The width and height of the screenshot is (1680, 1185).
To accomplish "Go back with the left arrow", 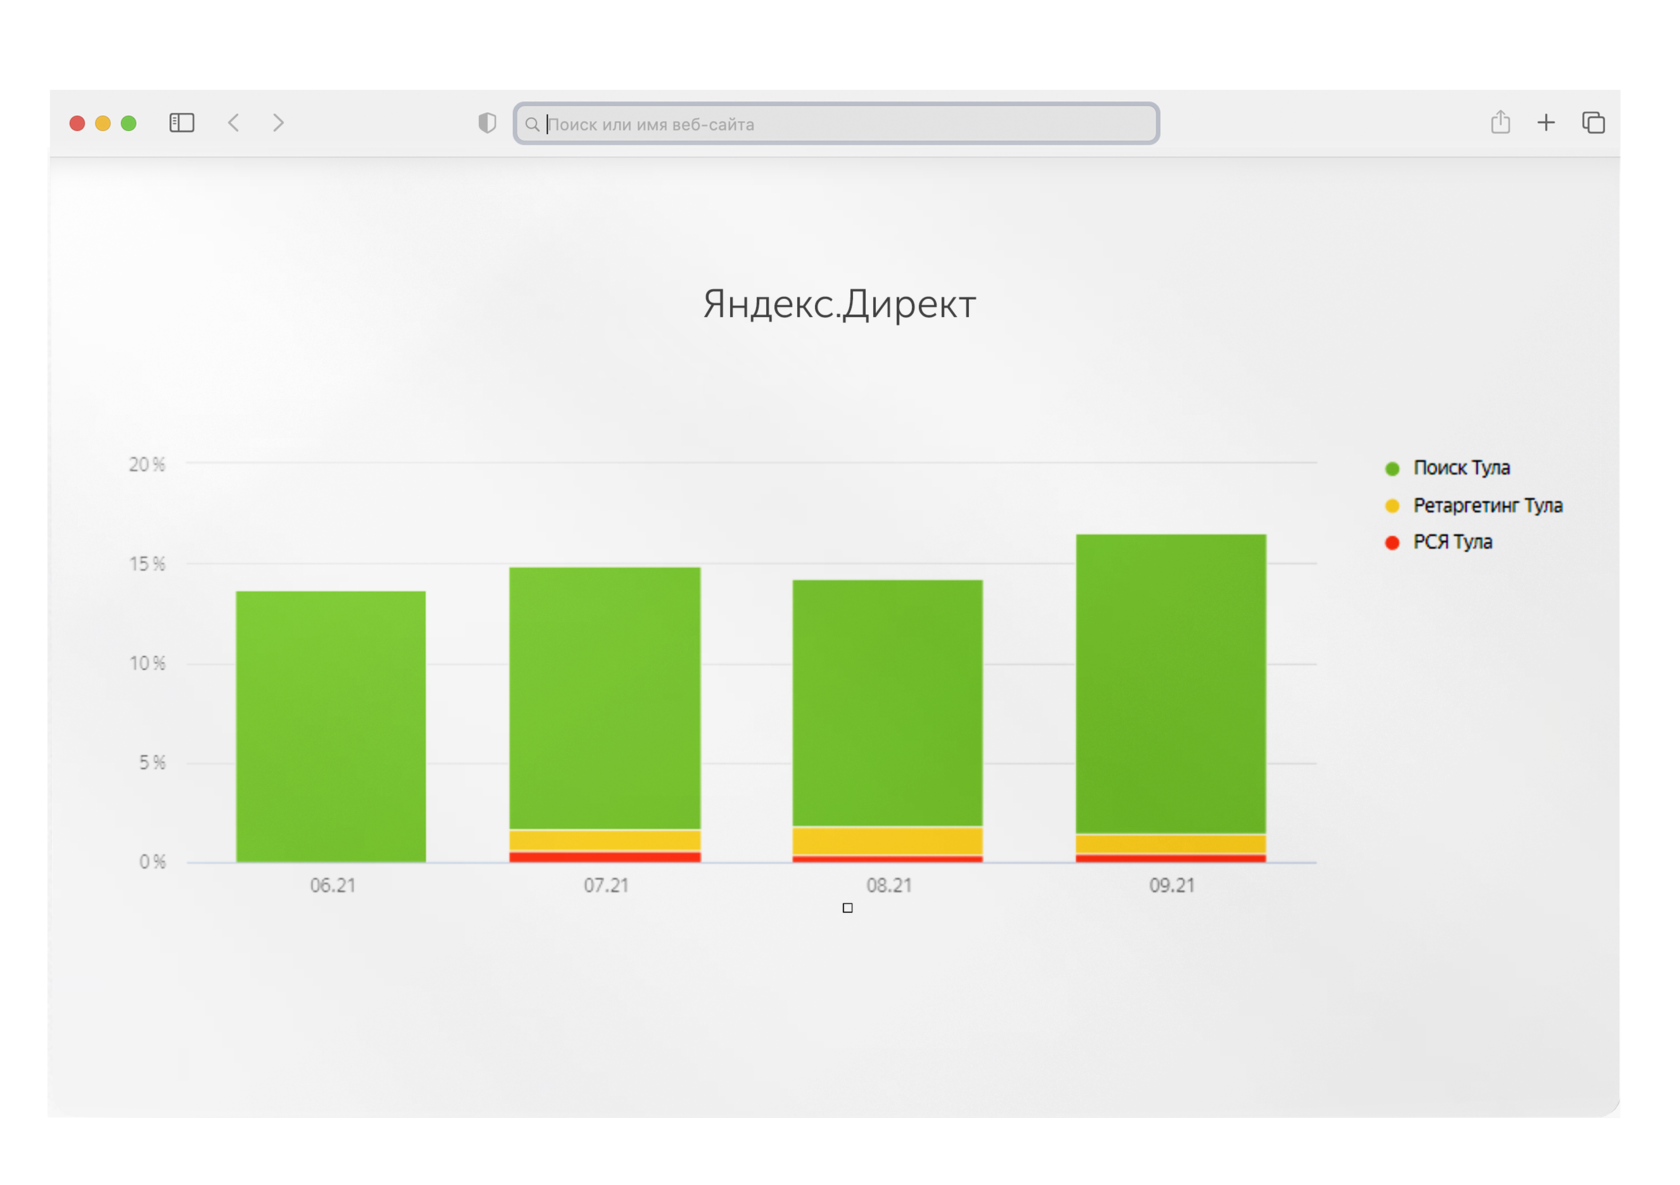I will pos(233,123).
